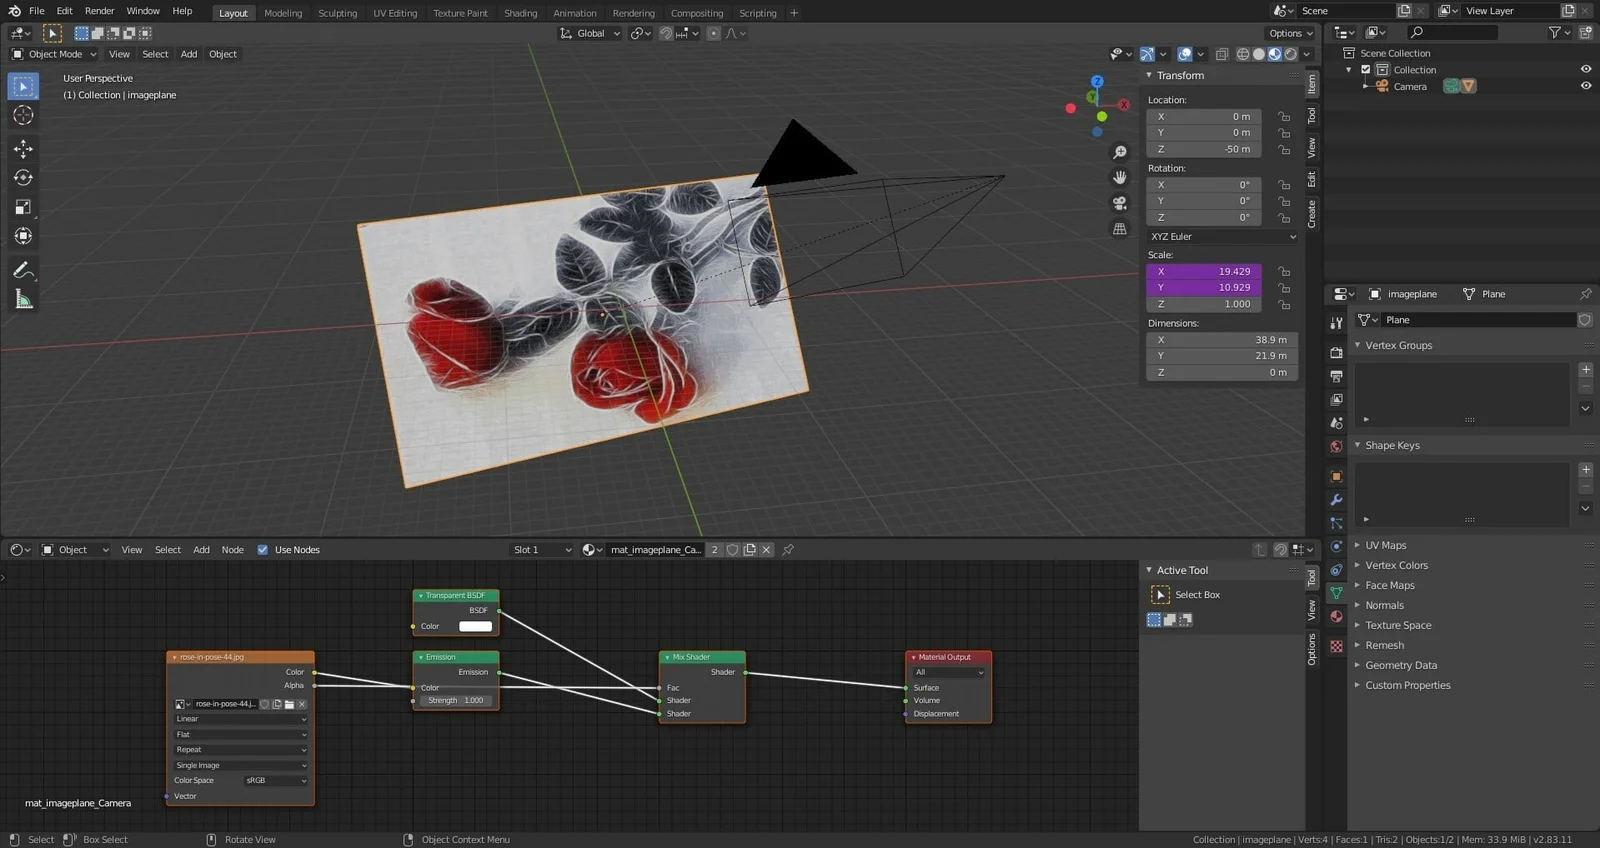Hide the Collection with its eye icon
This screenshot has height=848, width=1600.
(x=1585, y=69)
